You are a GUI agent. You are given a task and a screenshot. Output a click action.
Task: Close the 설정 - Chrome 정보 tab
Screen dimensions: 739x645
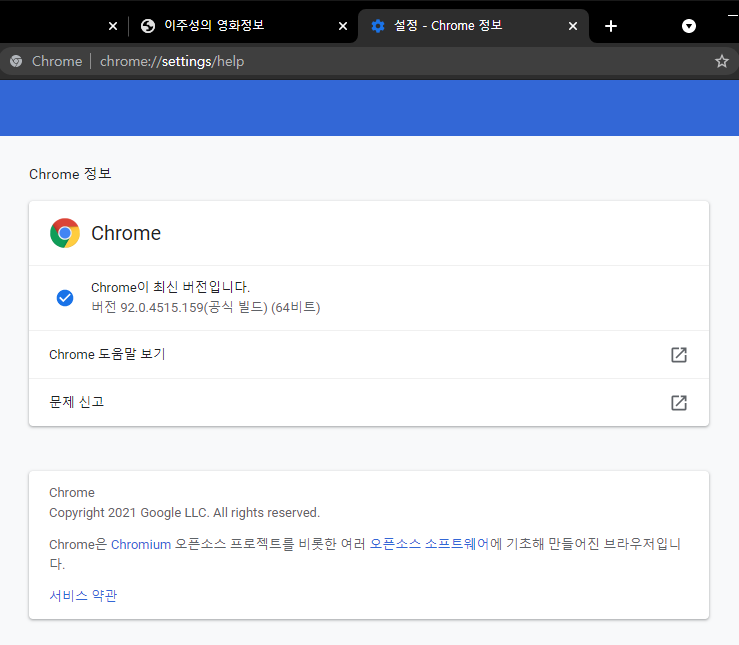(573, 26)
